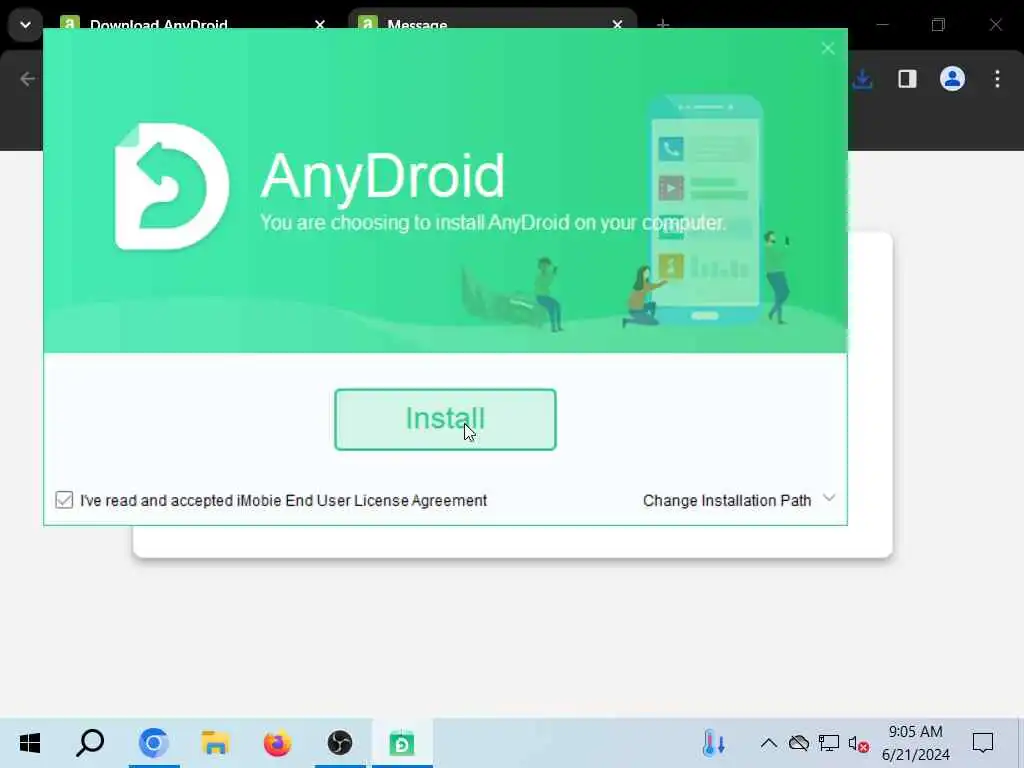Click the AnyDroid logo icon

172,187
